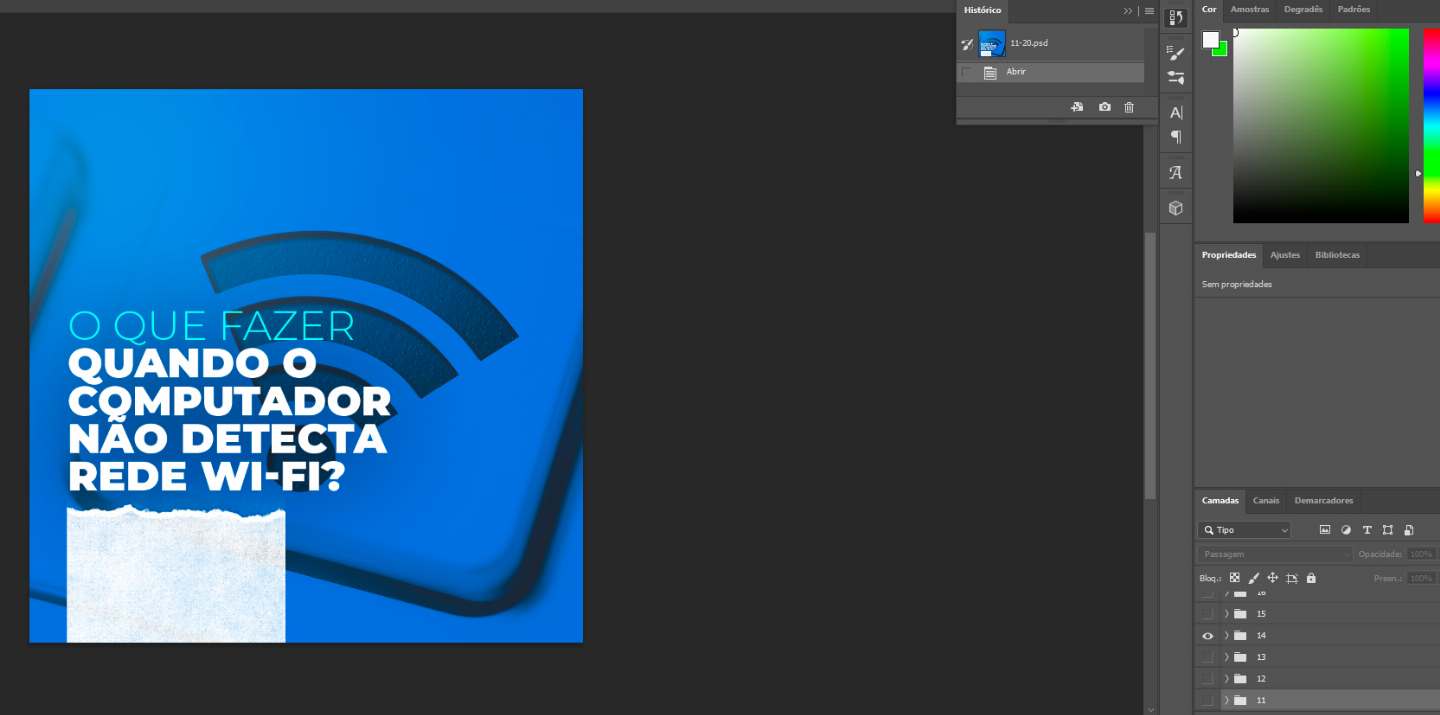Create new document from current history state
The width and height of the screenshot is (1440, 715).
[x=1077, y=107]
